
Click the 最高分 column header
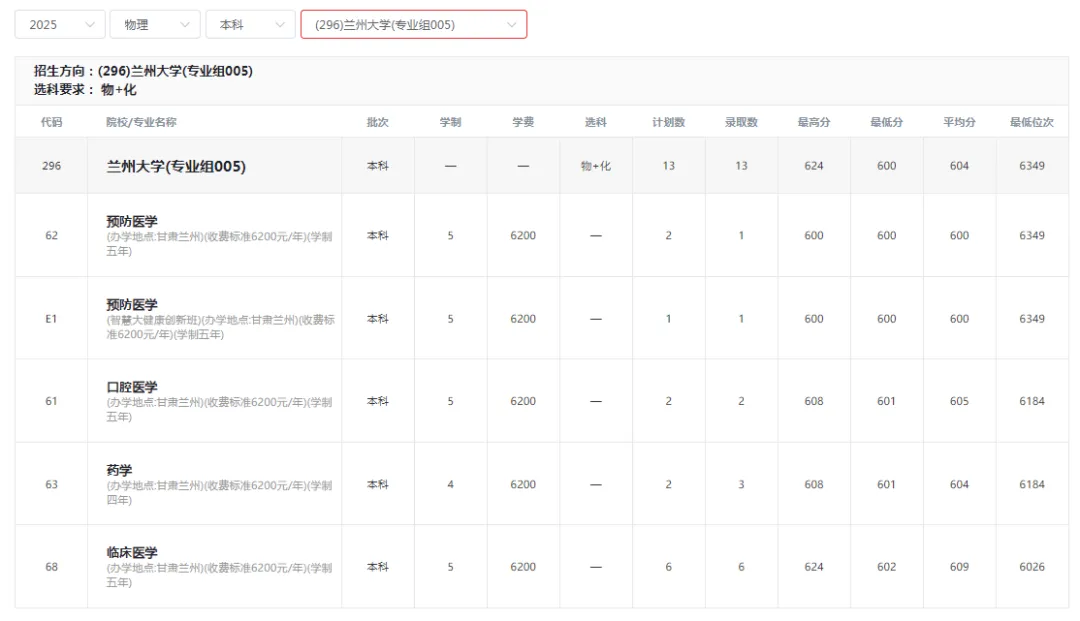pos(814,122)
